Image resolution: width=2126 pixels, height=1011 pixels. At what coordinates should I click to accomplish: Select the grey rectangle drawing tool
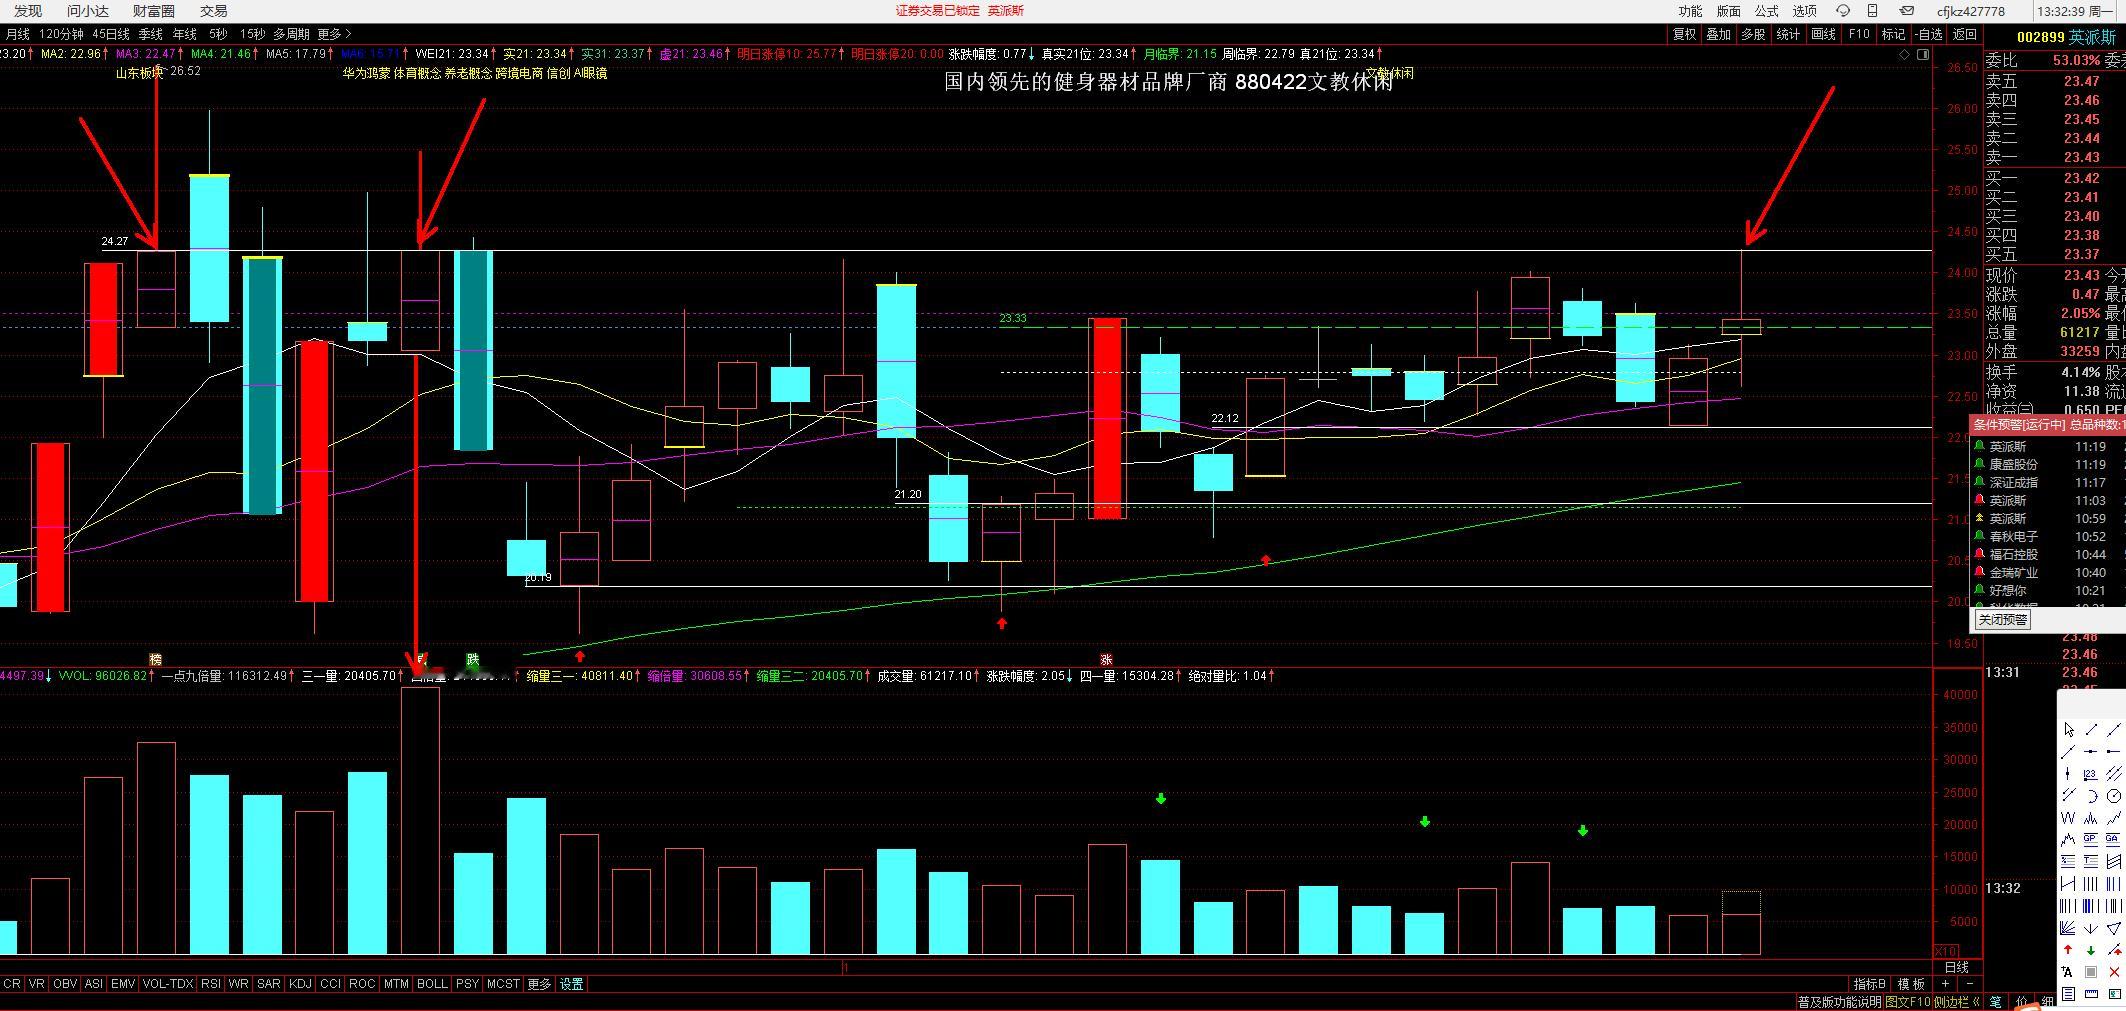coord(2091,972)
